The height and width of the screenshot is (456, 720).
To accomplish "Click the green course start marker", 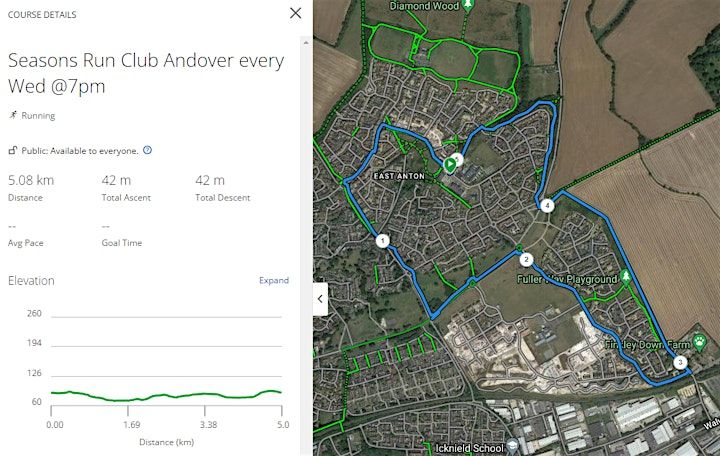I will (x=450, y=163).
